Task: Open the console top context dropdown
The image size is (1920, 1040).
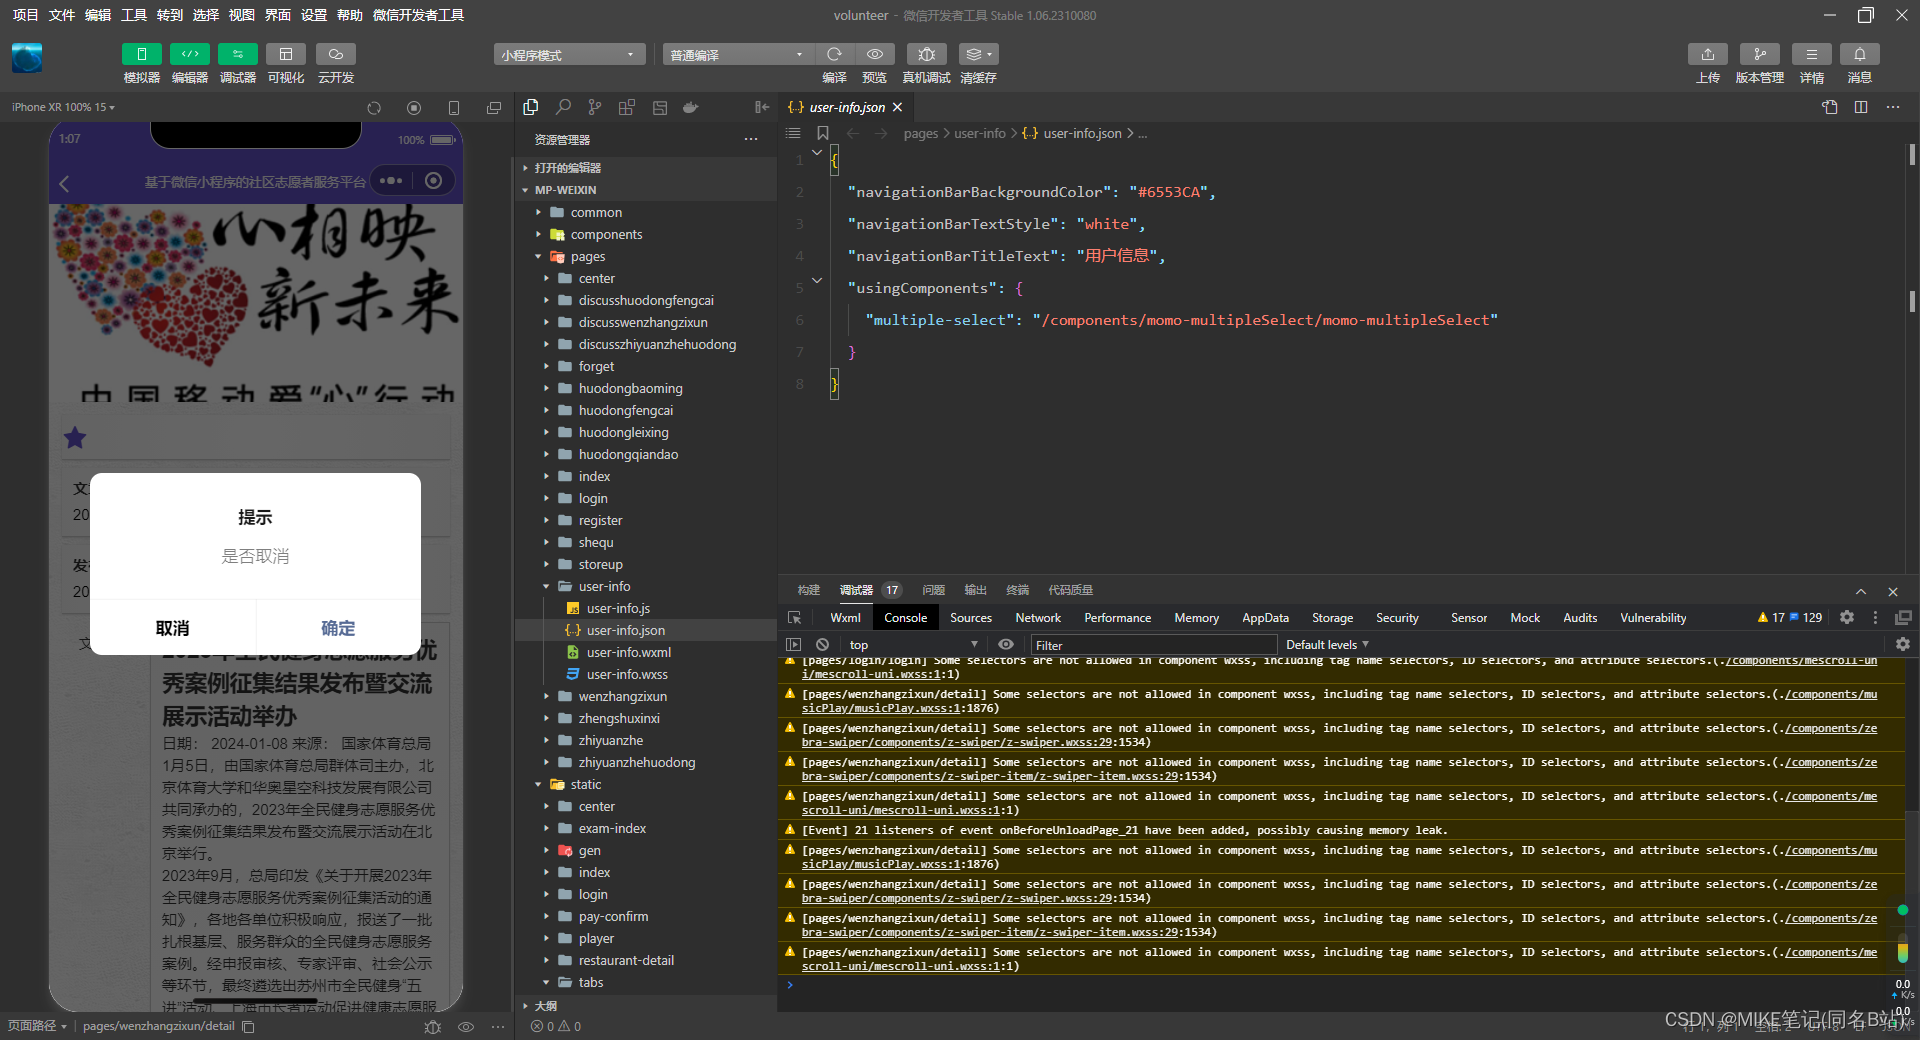Action: [913, 645]
